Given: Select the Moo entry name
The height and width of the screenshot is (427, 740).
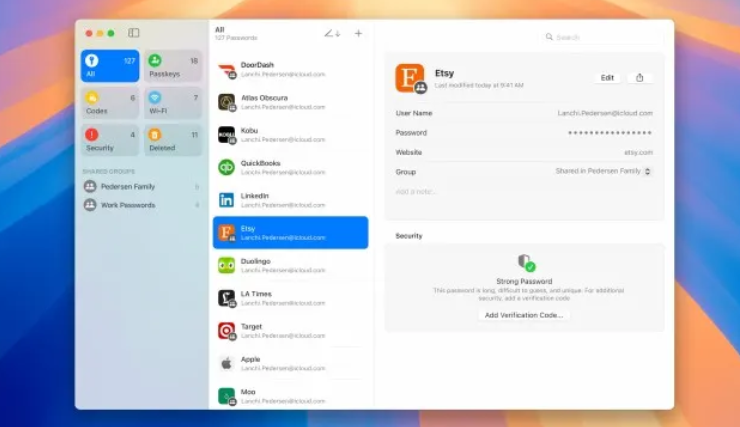Looking at the screenshot, I should click(x=248, y=392).
